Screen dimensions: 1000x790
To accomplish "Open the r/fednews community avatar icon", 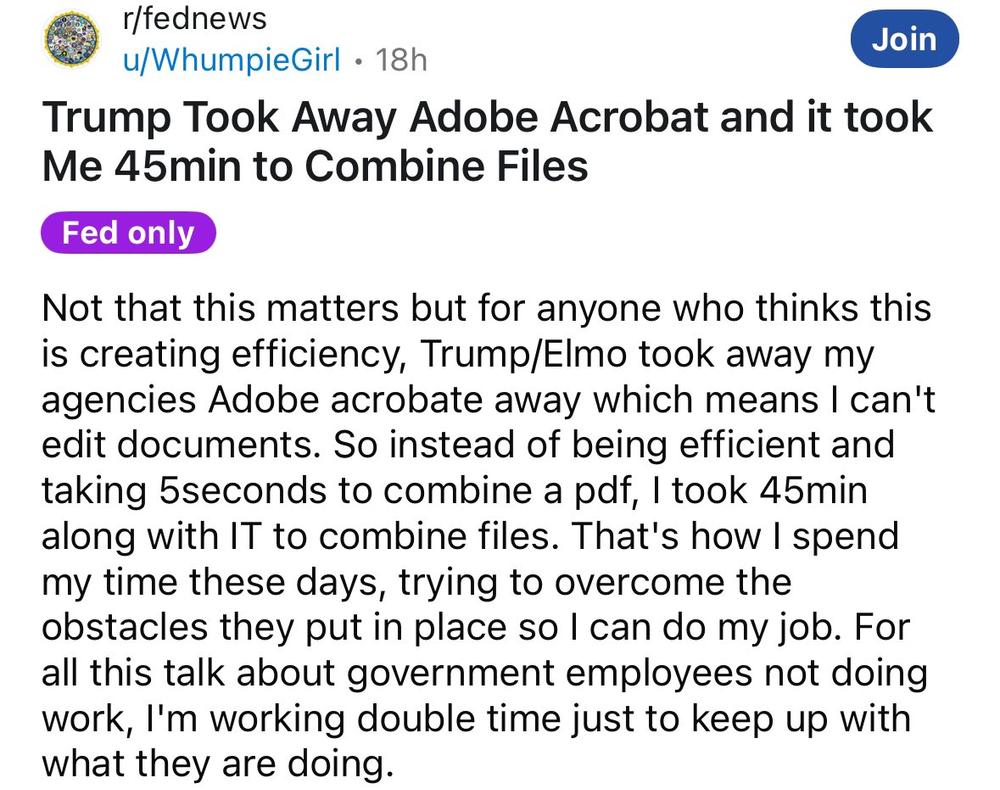I will (x=71, y=40).
